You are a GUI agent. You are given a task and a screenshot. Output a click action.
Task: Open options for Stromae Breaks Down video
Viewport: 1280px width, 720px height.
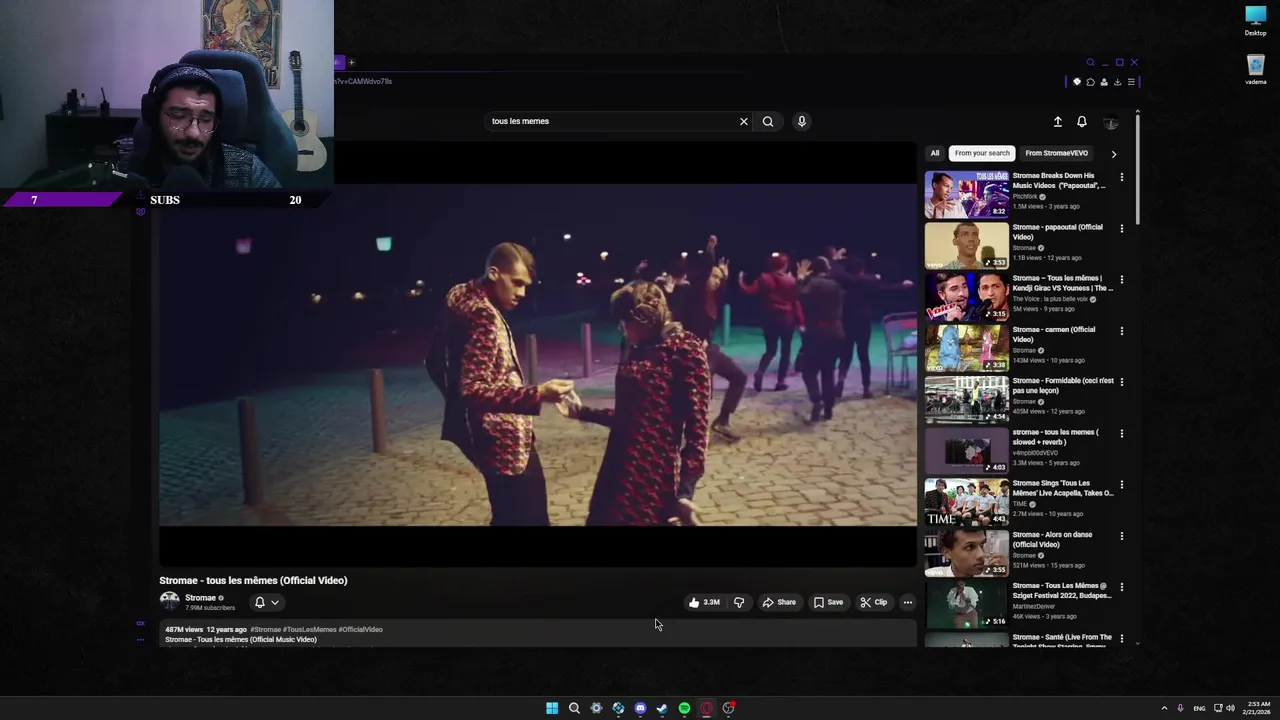coord(1121,177)
